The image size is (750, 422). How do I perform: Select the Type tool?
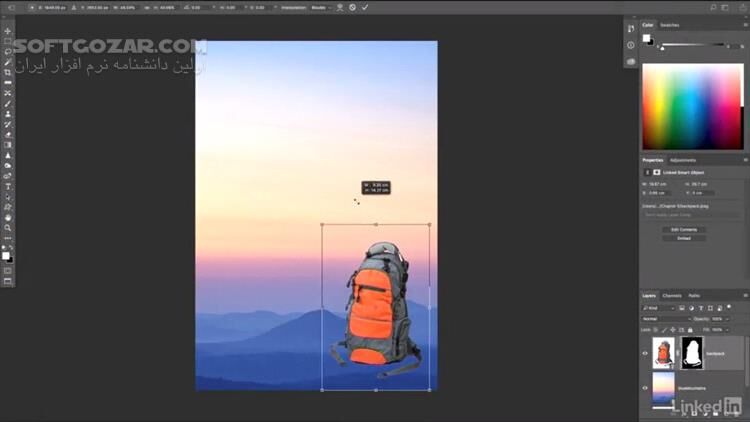coord(8,186)
